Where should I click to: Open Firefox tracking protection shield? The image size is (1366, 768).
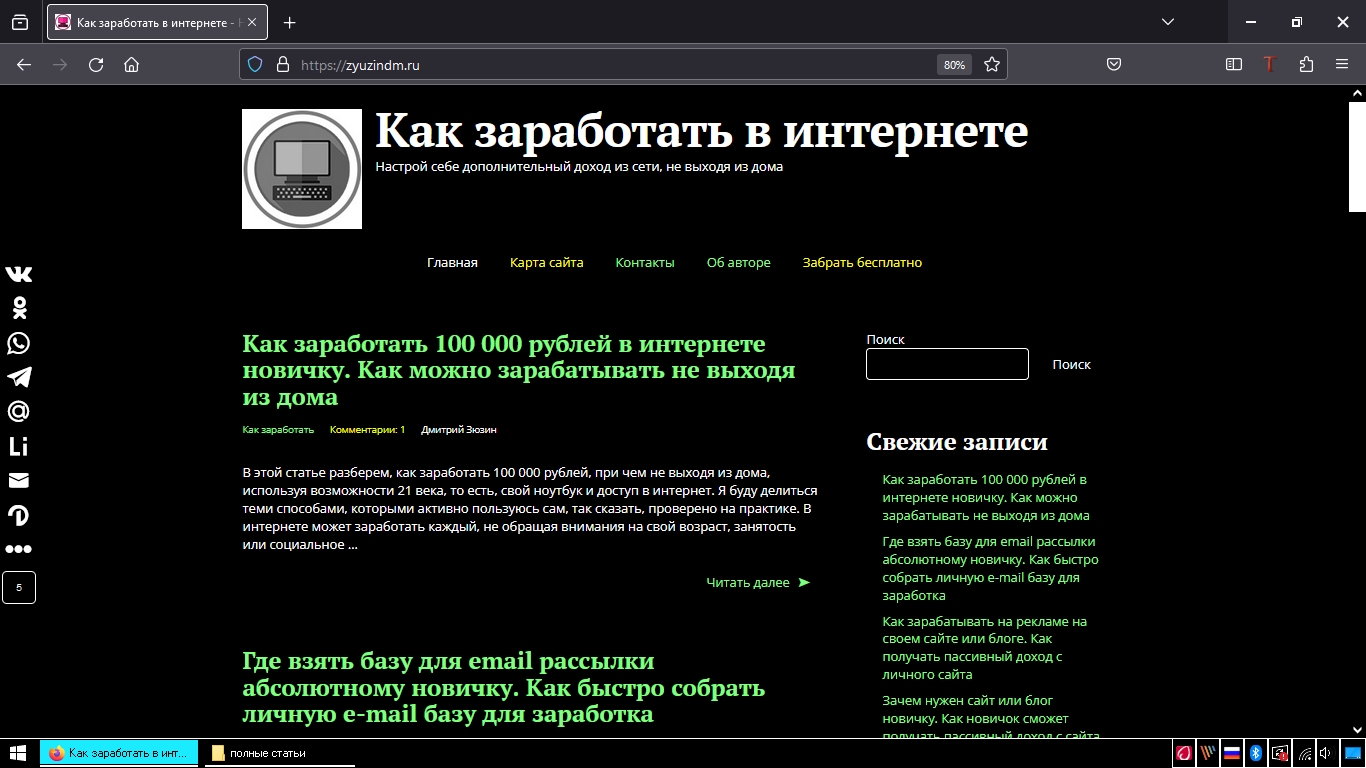click(x=255, y=64)
